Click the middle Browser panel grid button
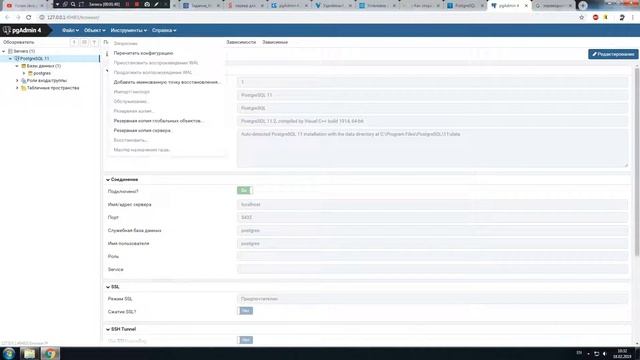Image resolution: width=640 pixels, height=360 pixels. tap(84, 42)
